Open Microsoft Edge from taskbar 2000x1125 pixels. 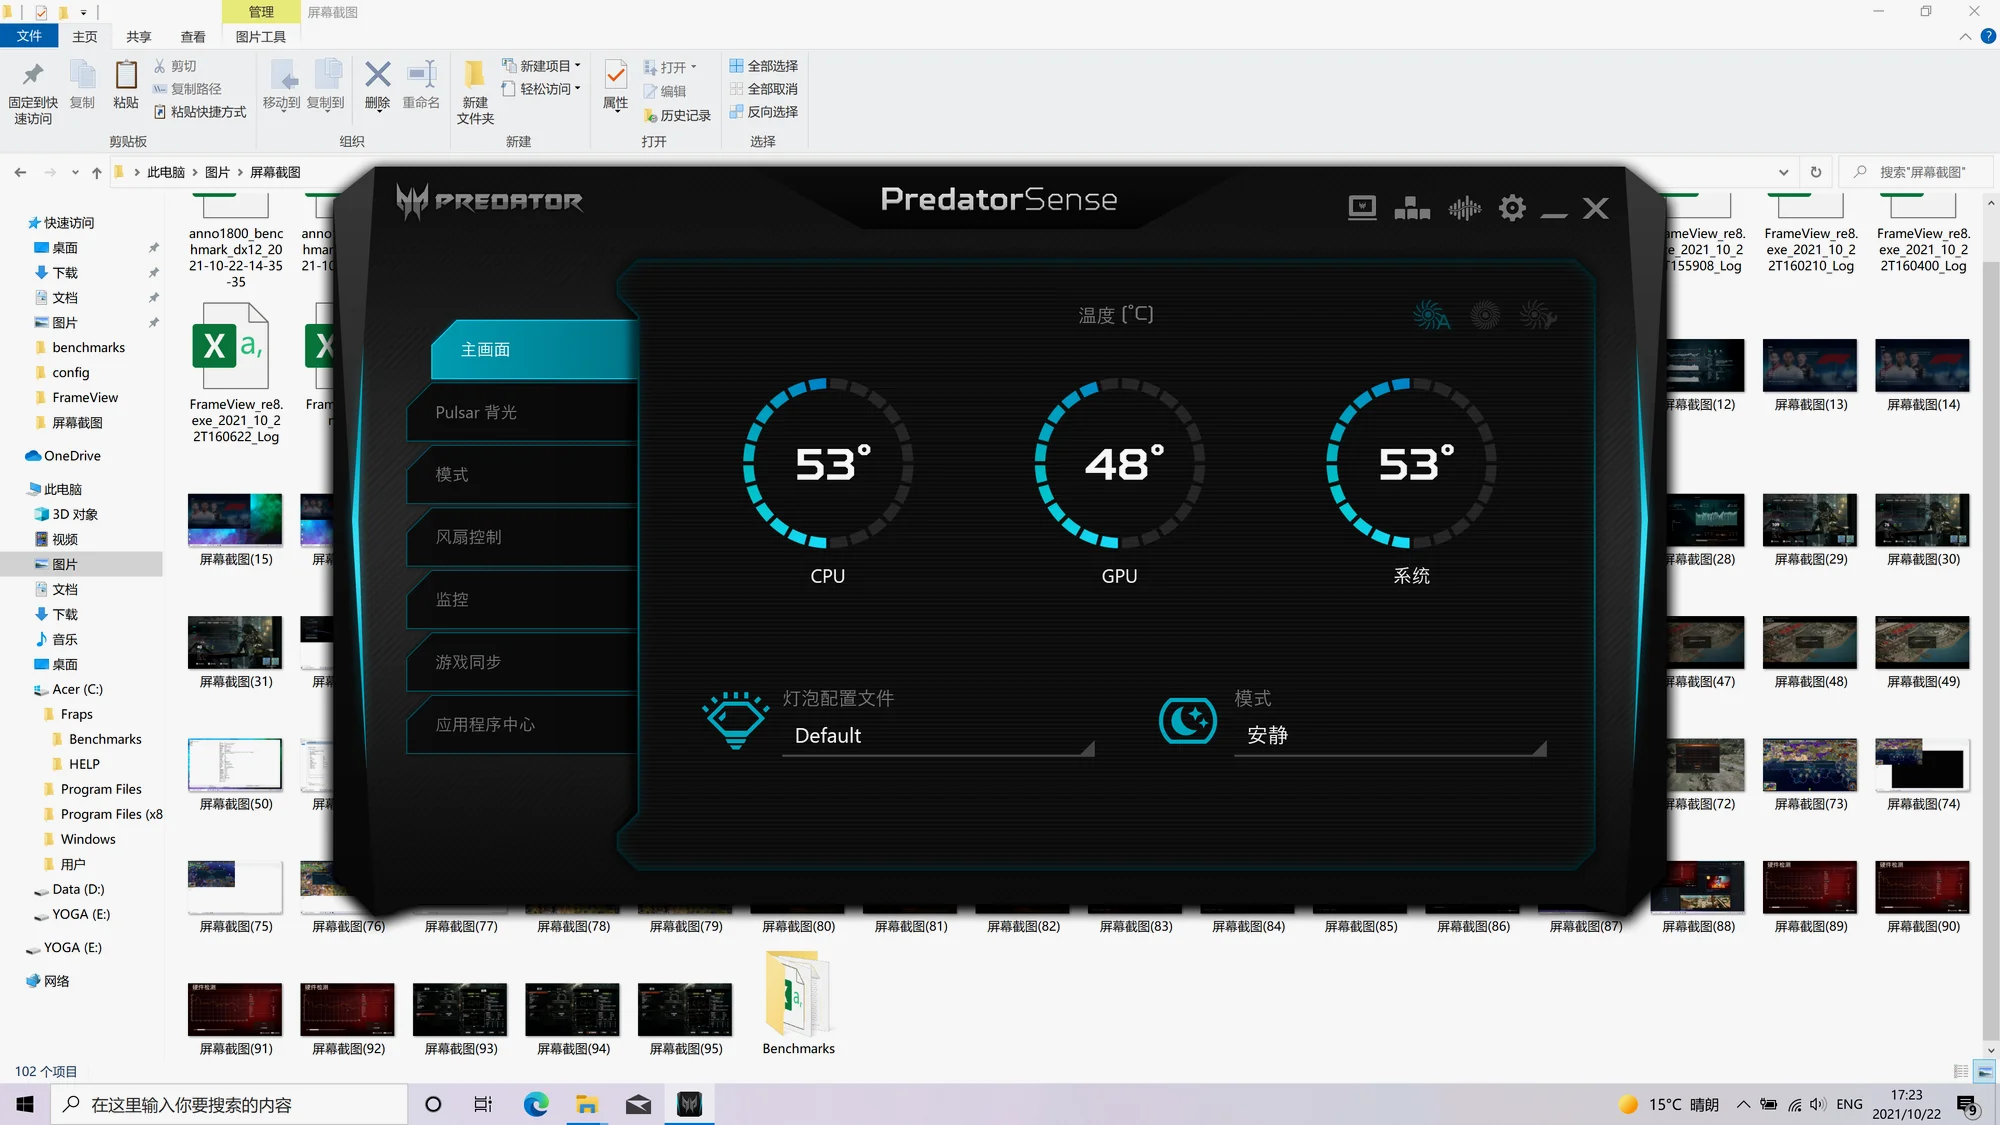click(x=536, y=1104)
